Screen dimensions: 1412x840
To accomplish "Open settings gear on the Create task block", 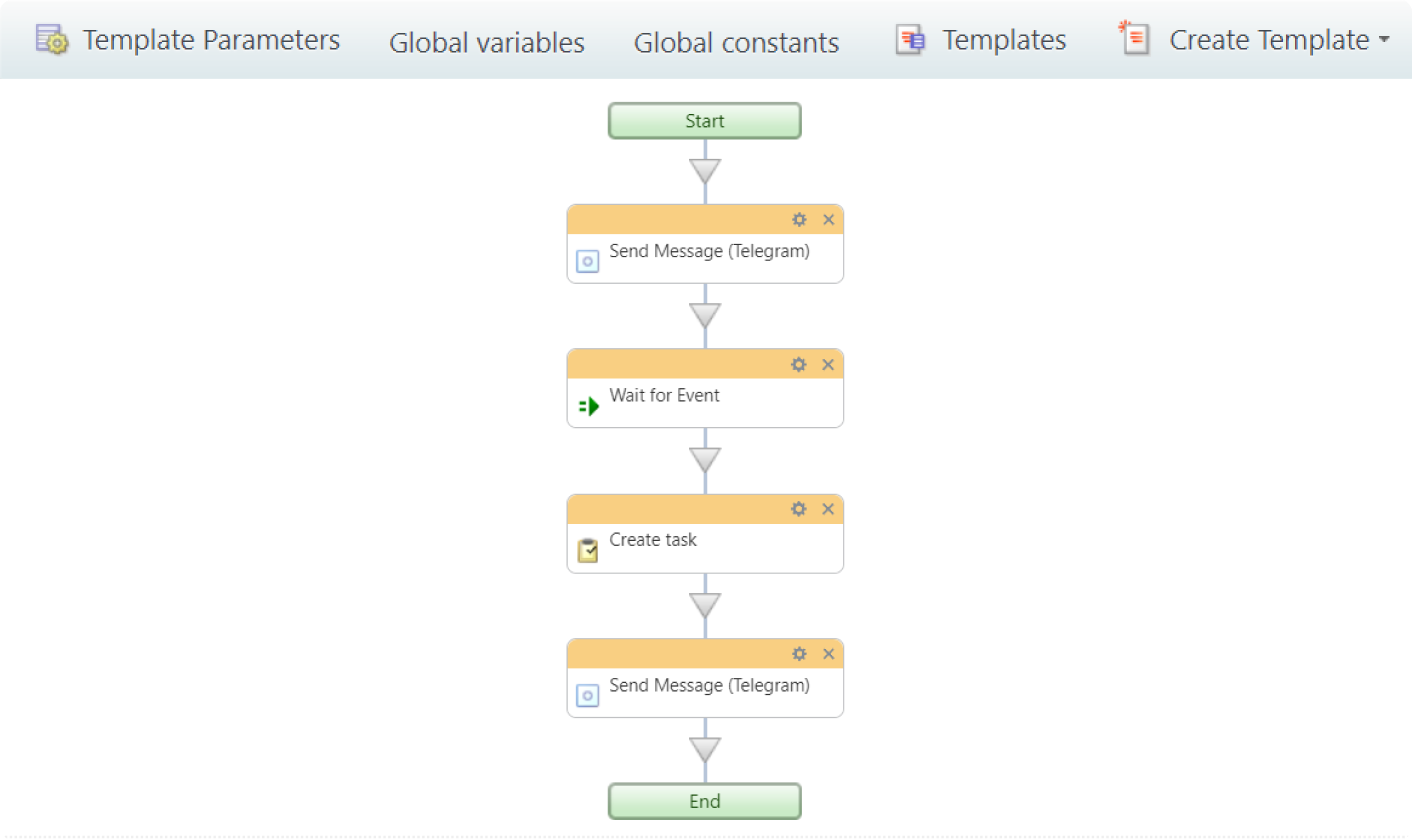I will tap(798, 508).
